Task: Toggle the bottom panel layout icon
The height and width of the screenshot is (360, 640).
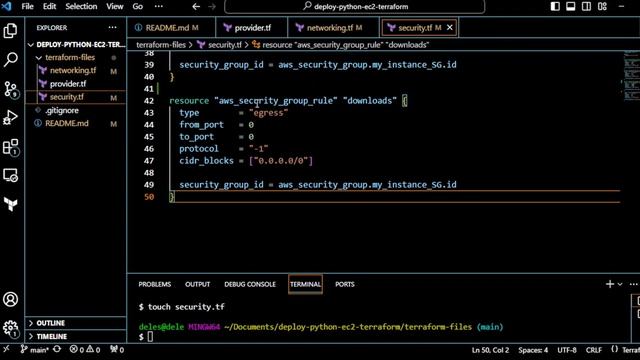Action: point(571,6)
